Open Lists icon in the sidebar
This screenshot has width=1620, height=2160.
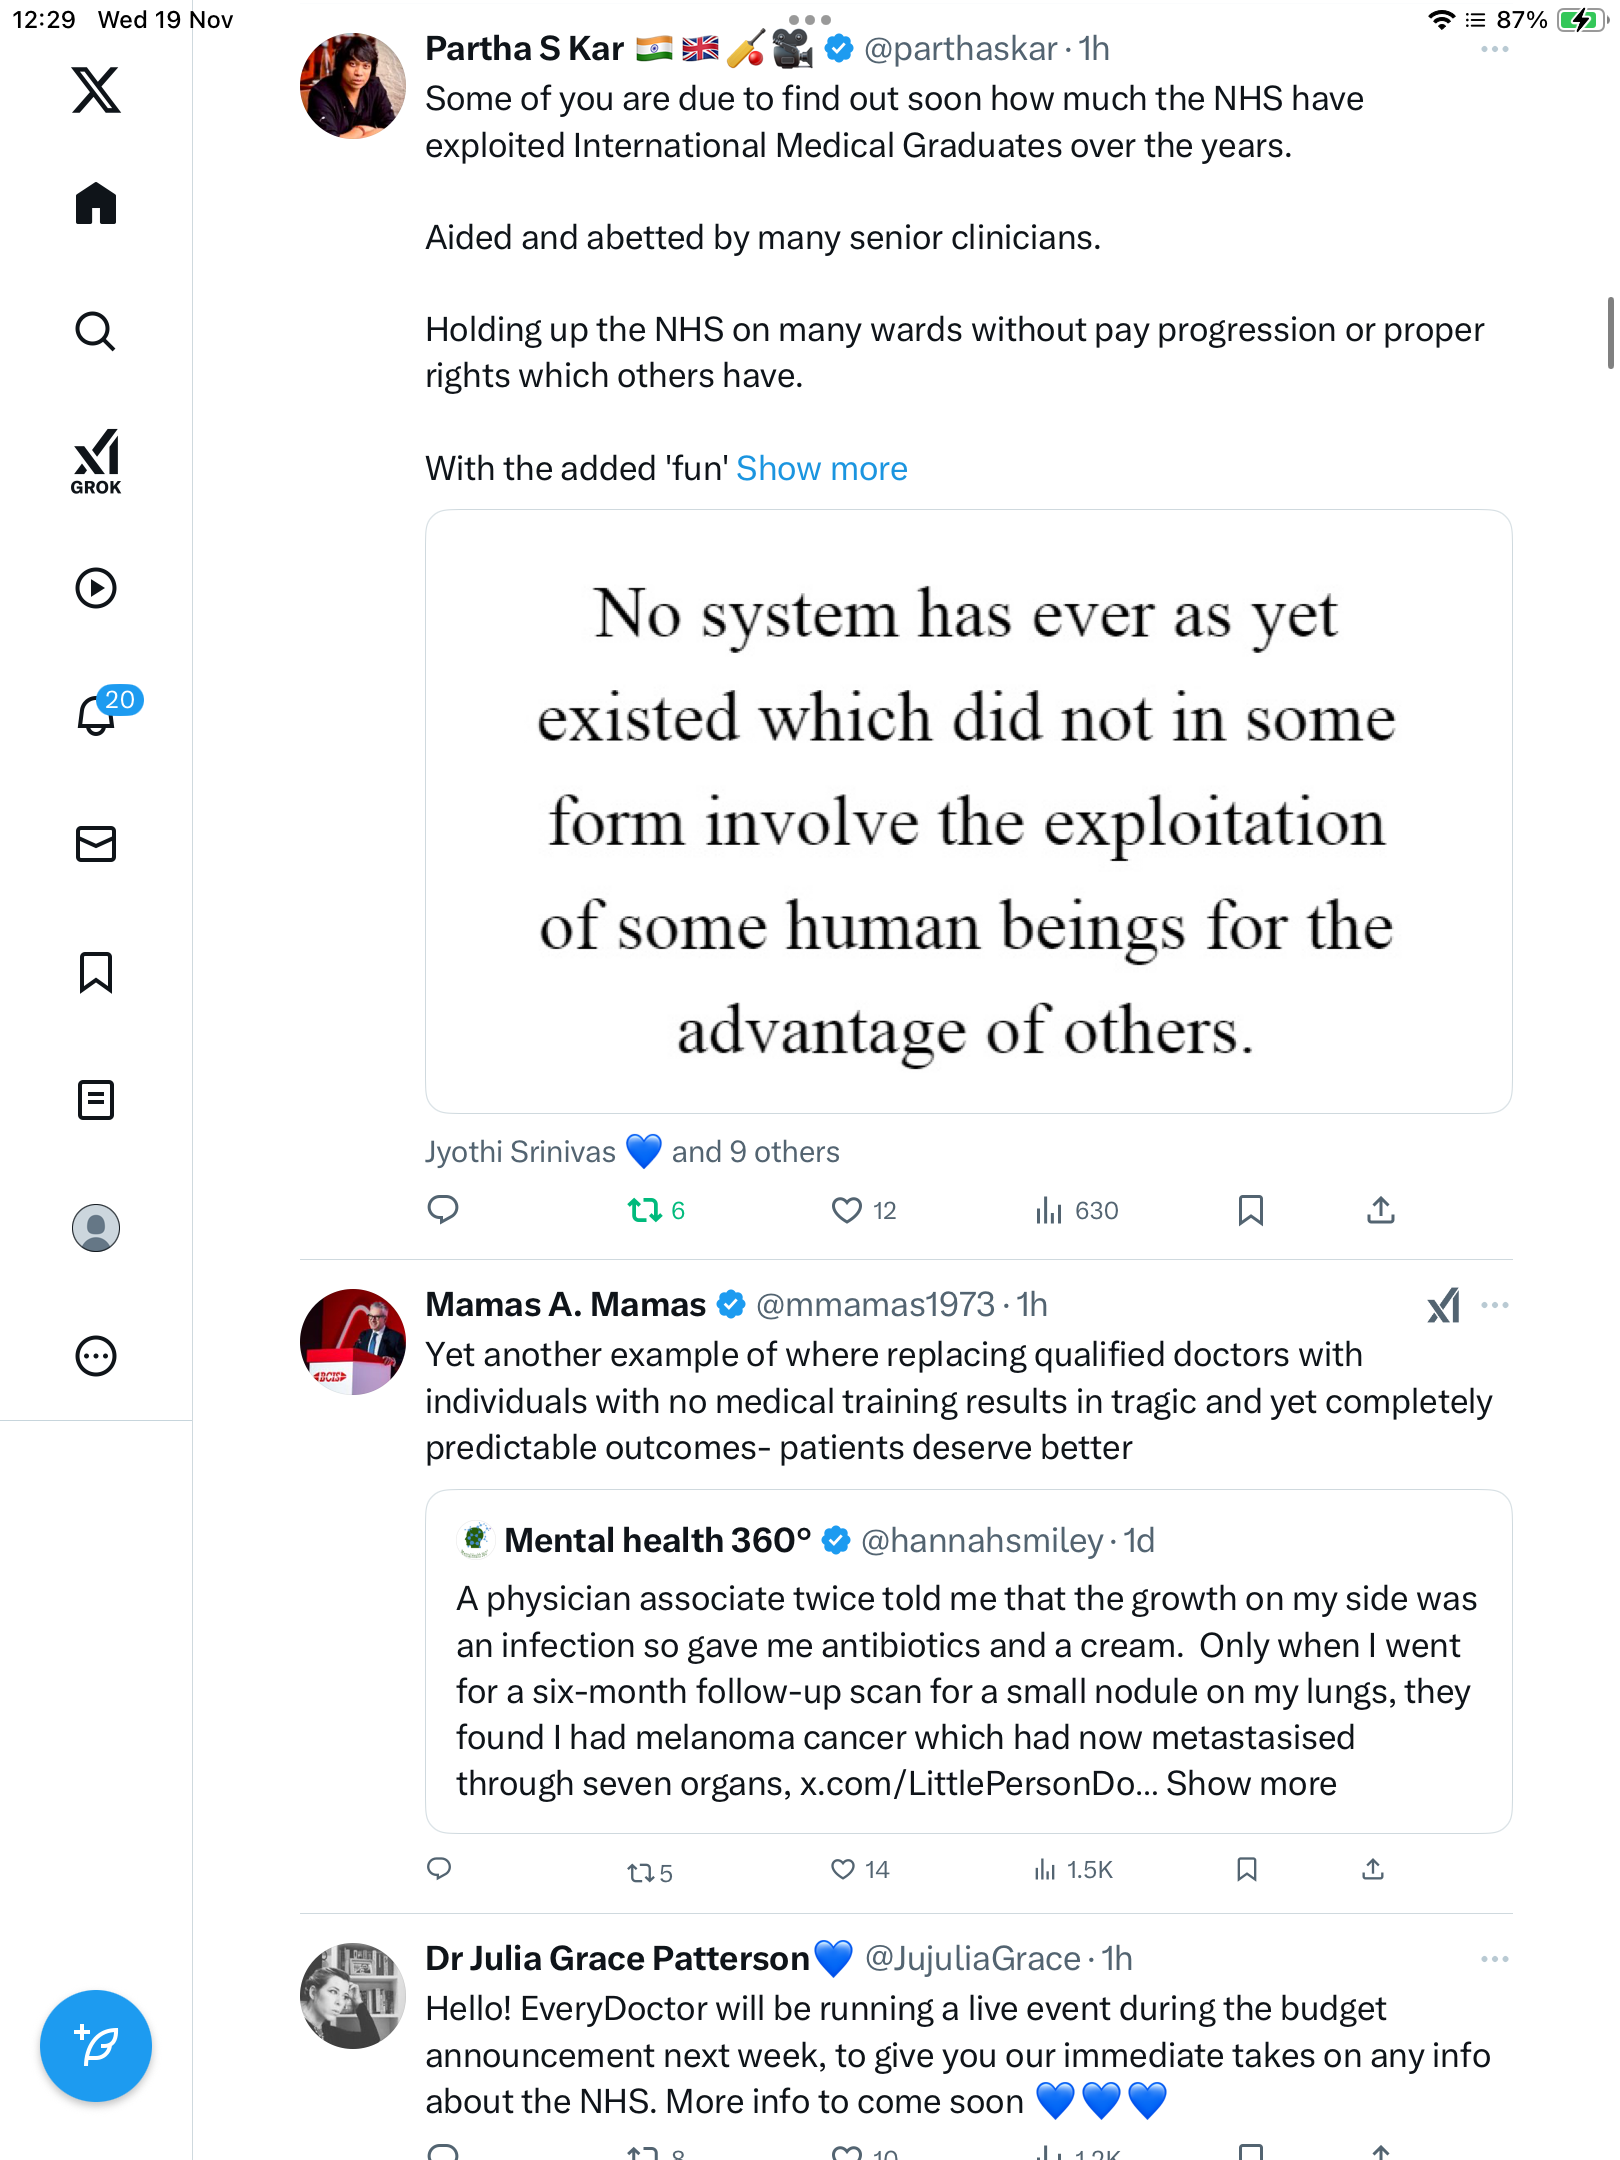(x=96, y=1100)
